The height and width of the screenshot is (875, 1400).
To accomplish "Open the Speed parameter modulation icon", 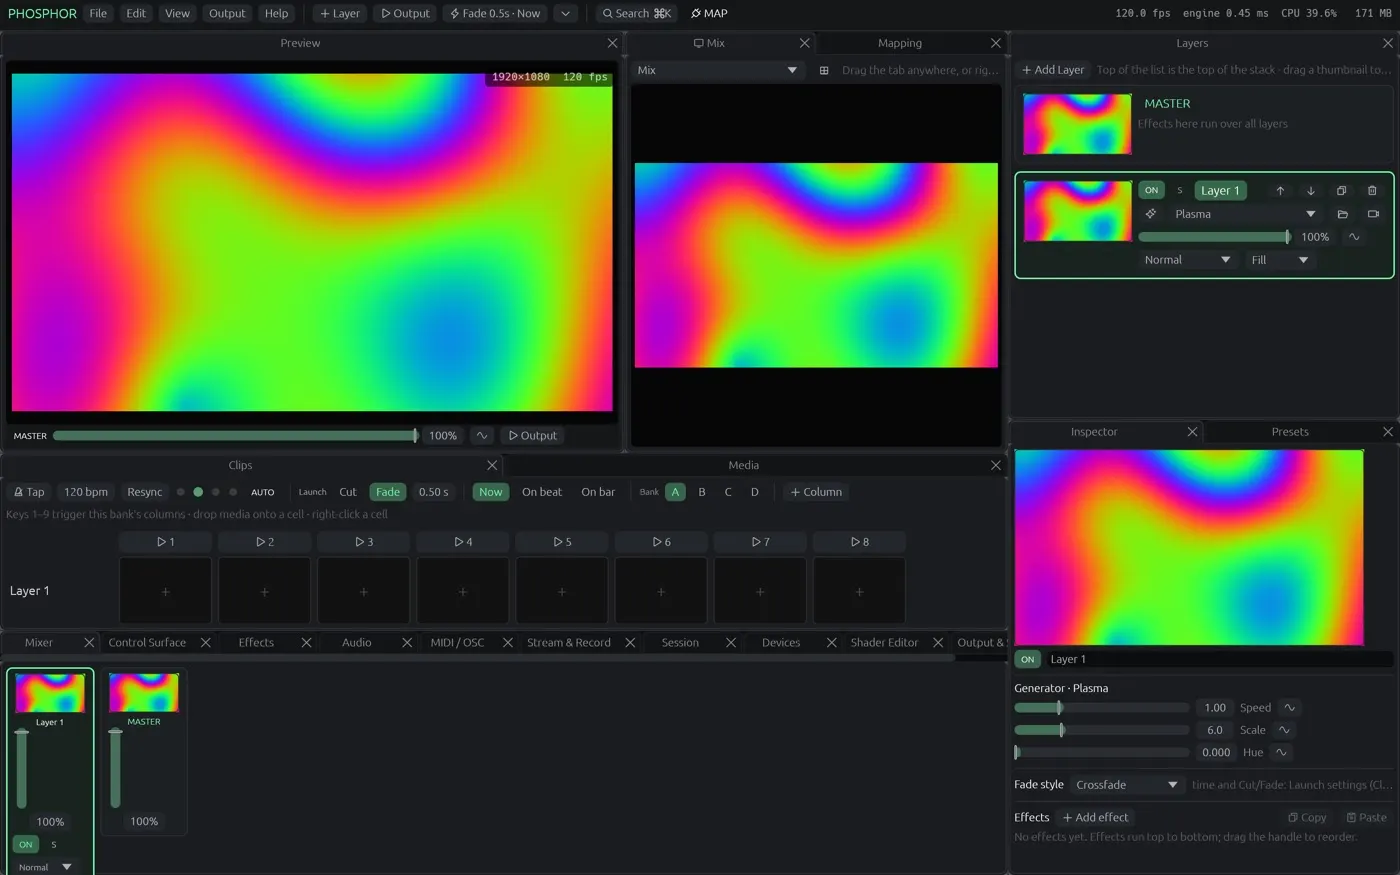I will pyautogui.click(x=1290, y=707).
